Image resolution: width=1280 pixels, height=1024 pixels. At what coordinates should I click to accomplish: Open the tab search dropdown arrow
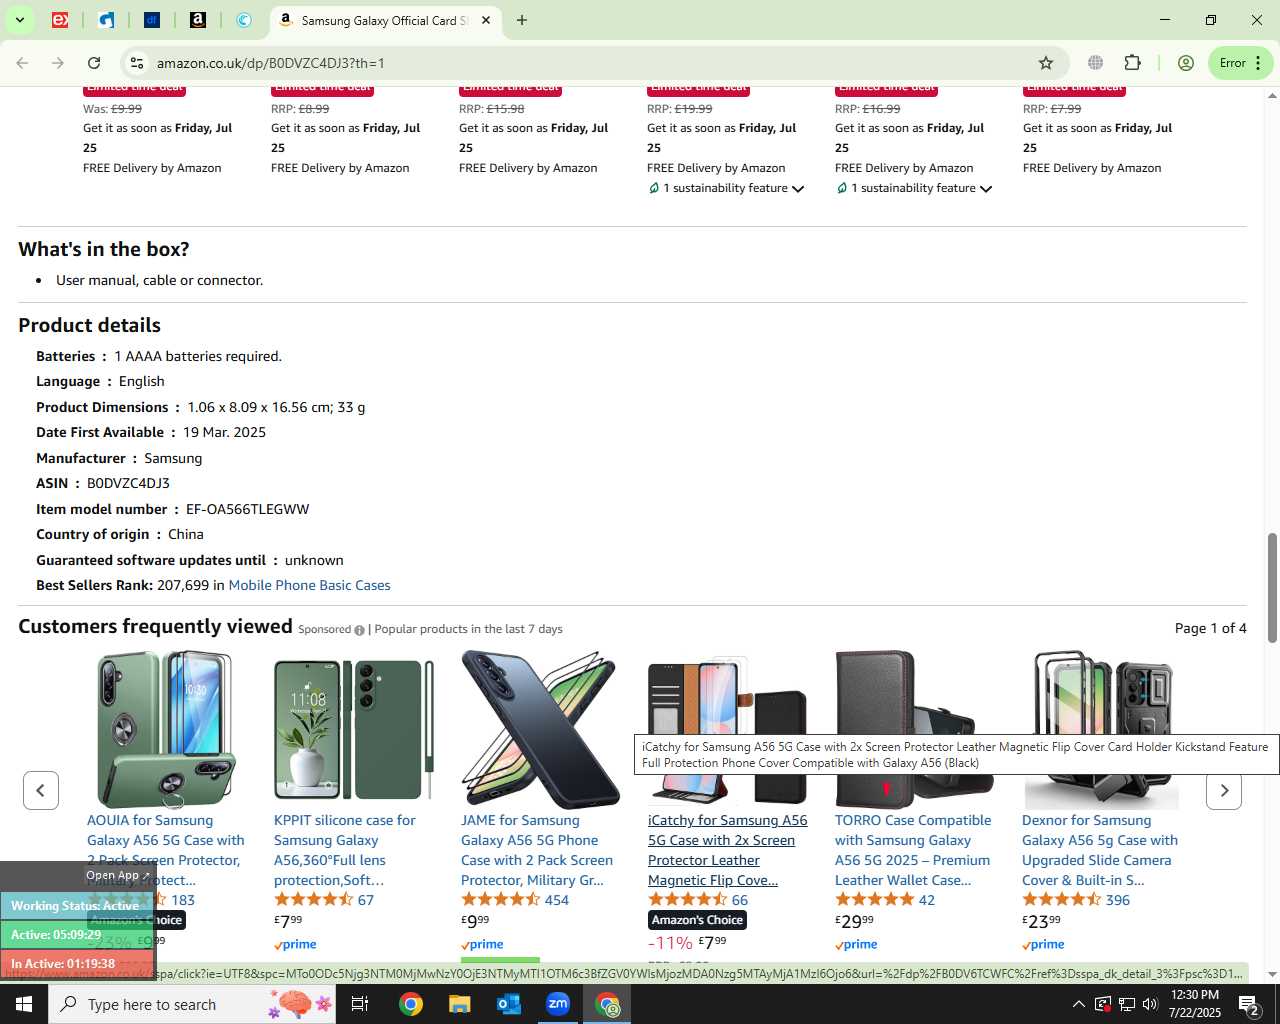point(19,20)
